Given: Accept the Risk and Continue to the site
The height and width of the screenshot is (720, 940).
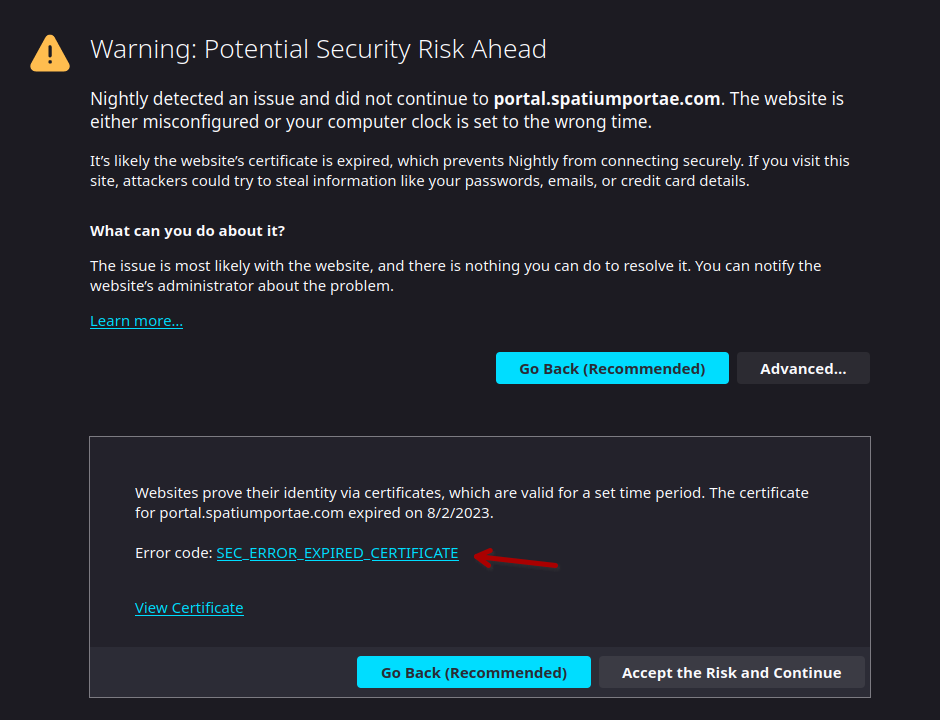Looking at the screenshot, I should 732,672.
